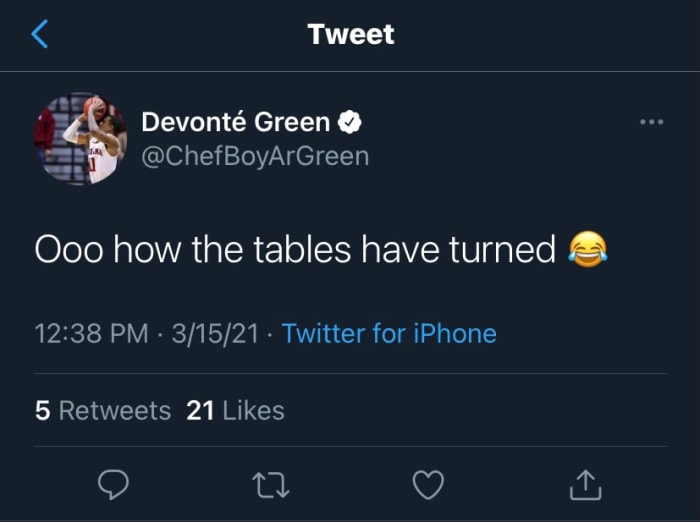
Task: Tap the 3/15/21 date text
Action: [217, 333]
